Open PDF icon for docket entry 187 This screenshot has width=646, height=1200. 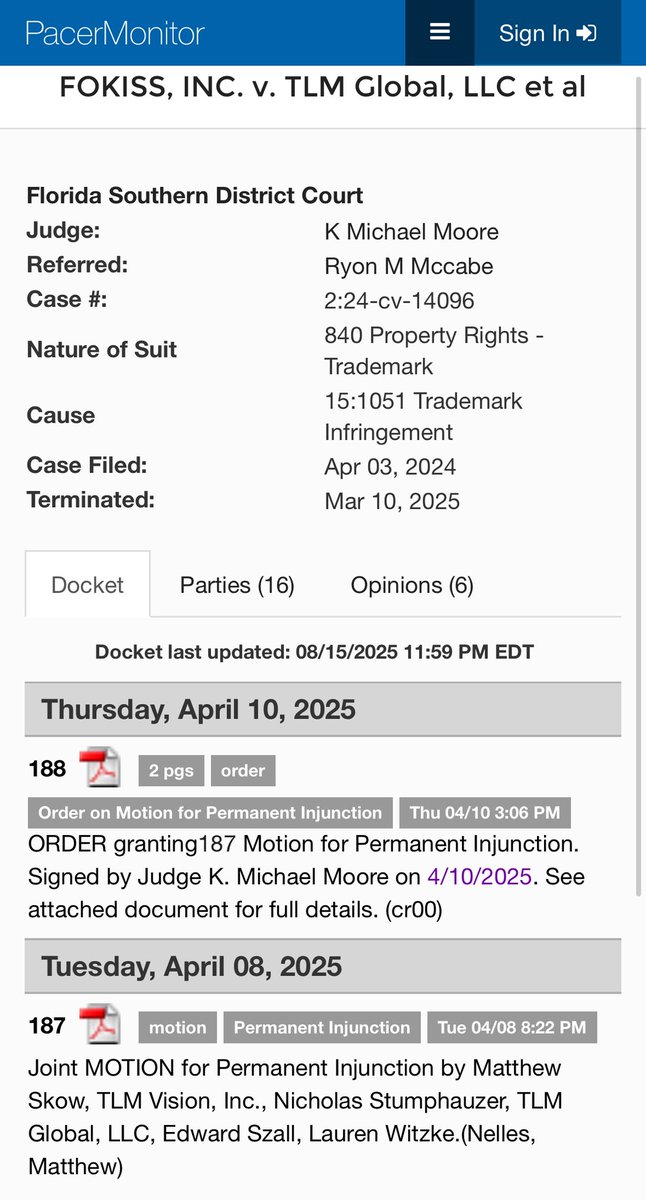click(100, 1026)
